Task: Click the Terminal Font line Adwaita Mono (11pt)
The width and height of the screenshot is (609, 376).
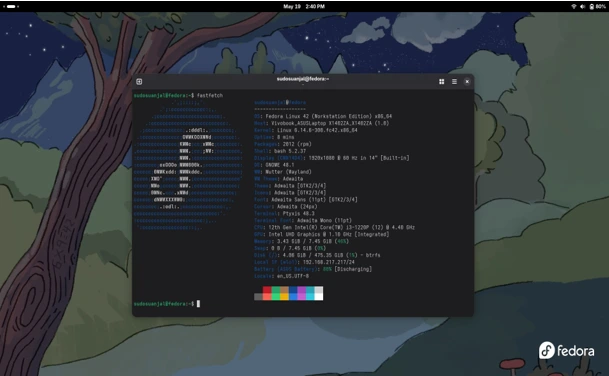Action: point(303,220)
